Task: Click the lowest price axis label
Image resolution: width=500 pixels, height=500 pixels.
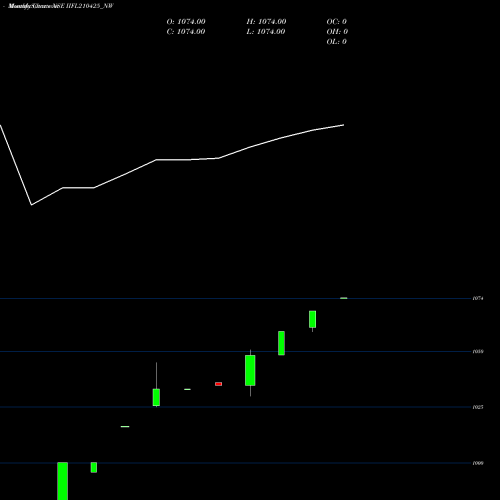Action: pyautogui.click(x=478, y=463)
